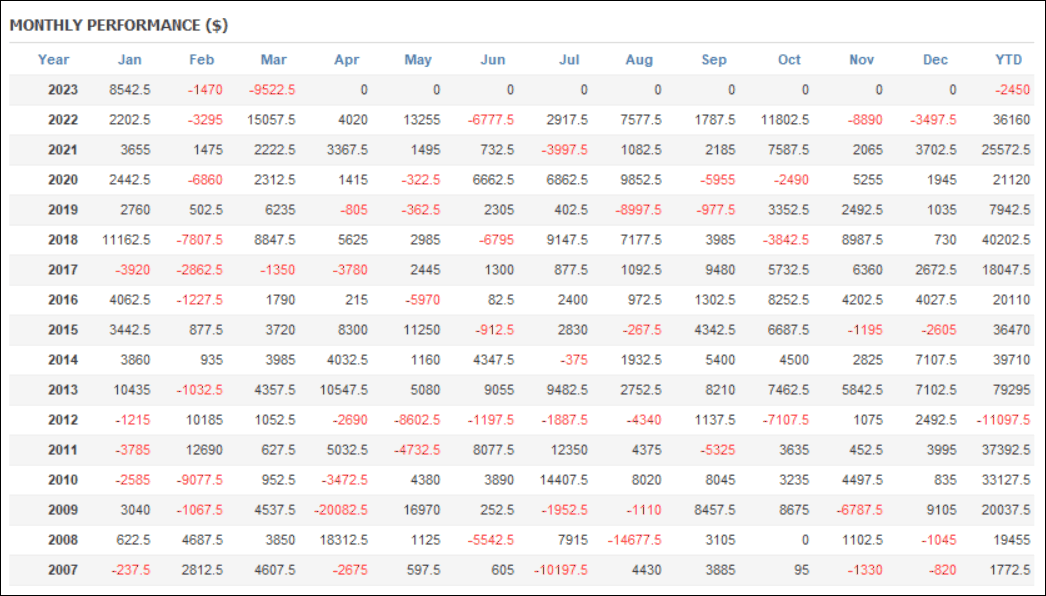Click the Monthly Performance ($) heading

pos(119,25)
